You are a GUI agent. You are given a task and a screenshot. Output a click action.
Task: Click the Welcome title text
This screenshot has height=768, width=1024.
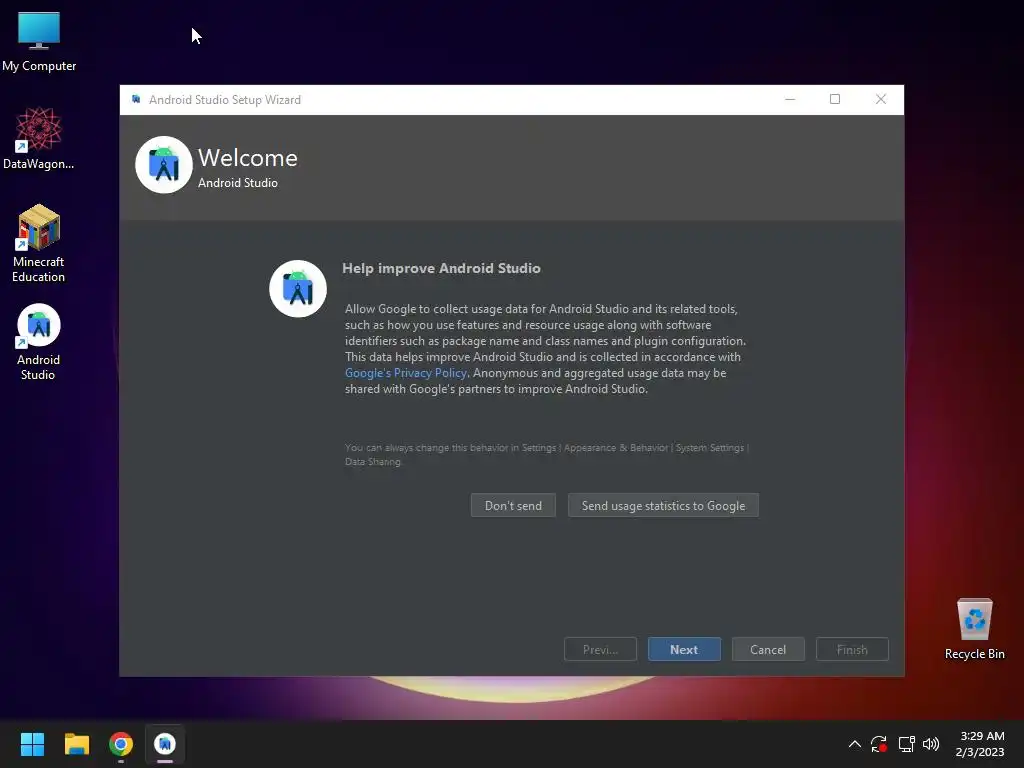[248, 158]
